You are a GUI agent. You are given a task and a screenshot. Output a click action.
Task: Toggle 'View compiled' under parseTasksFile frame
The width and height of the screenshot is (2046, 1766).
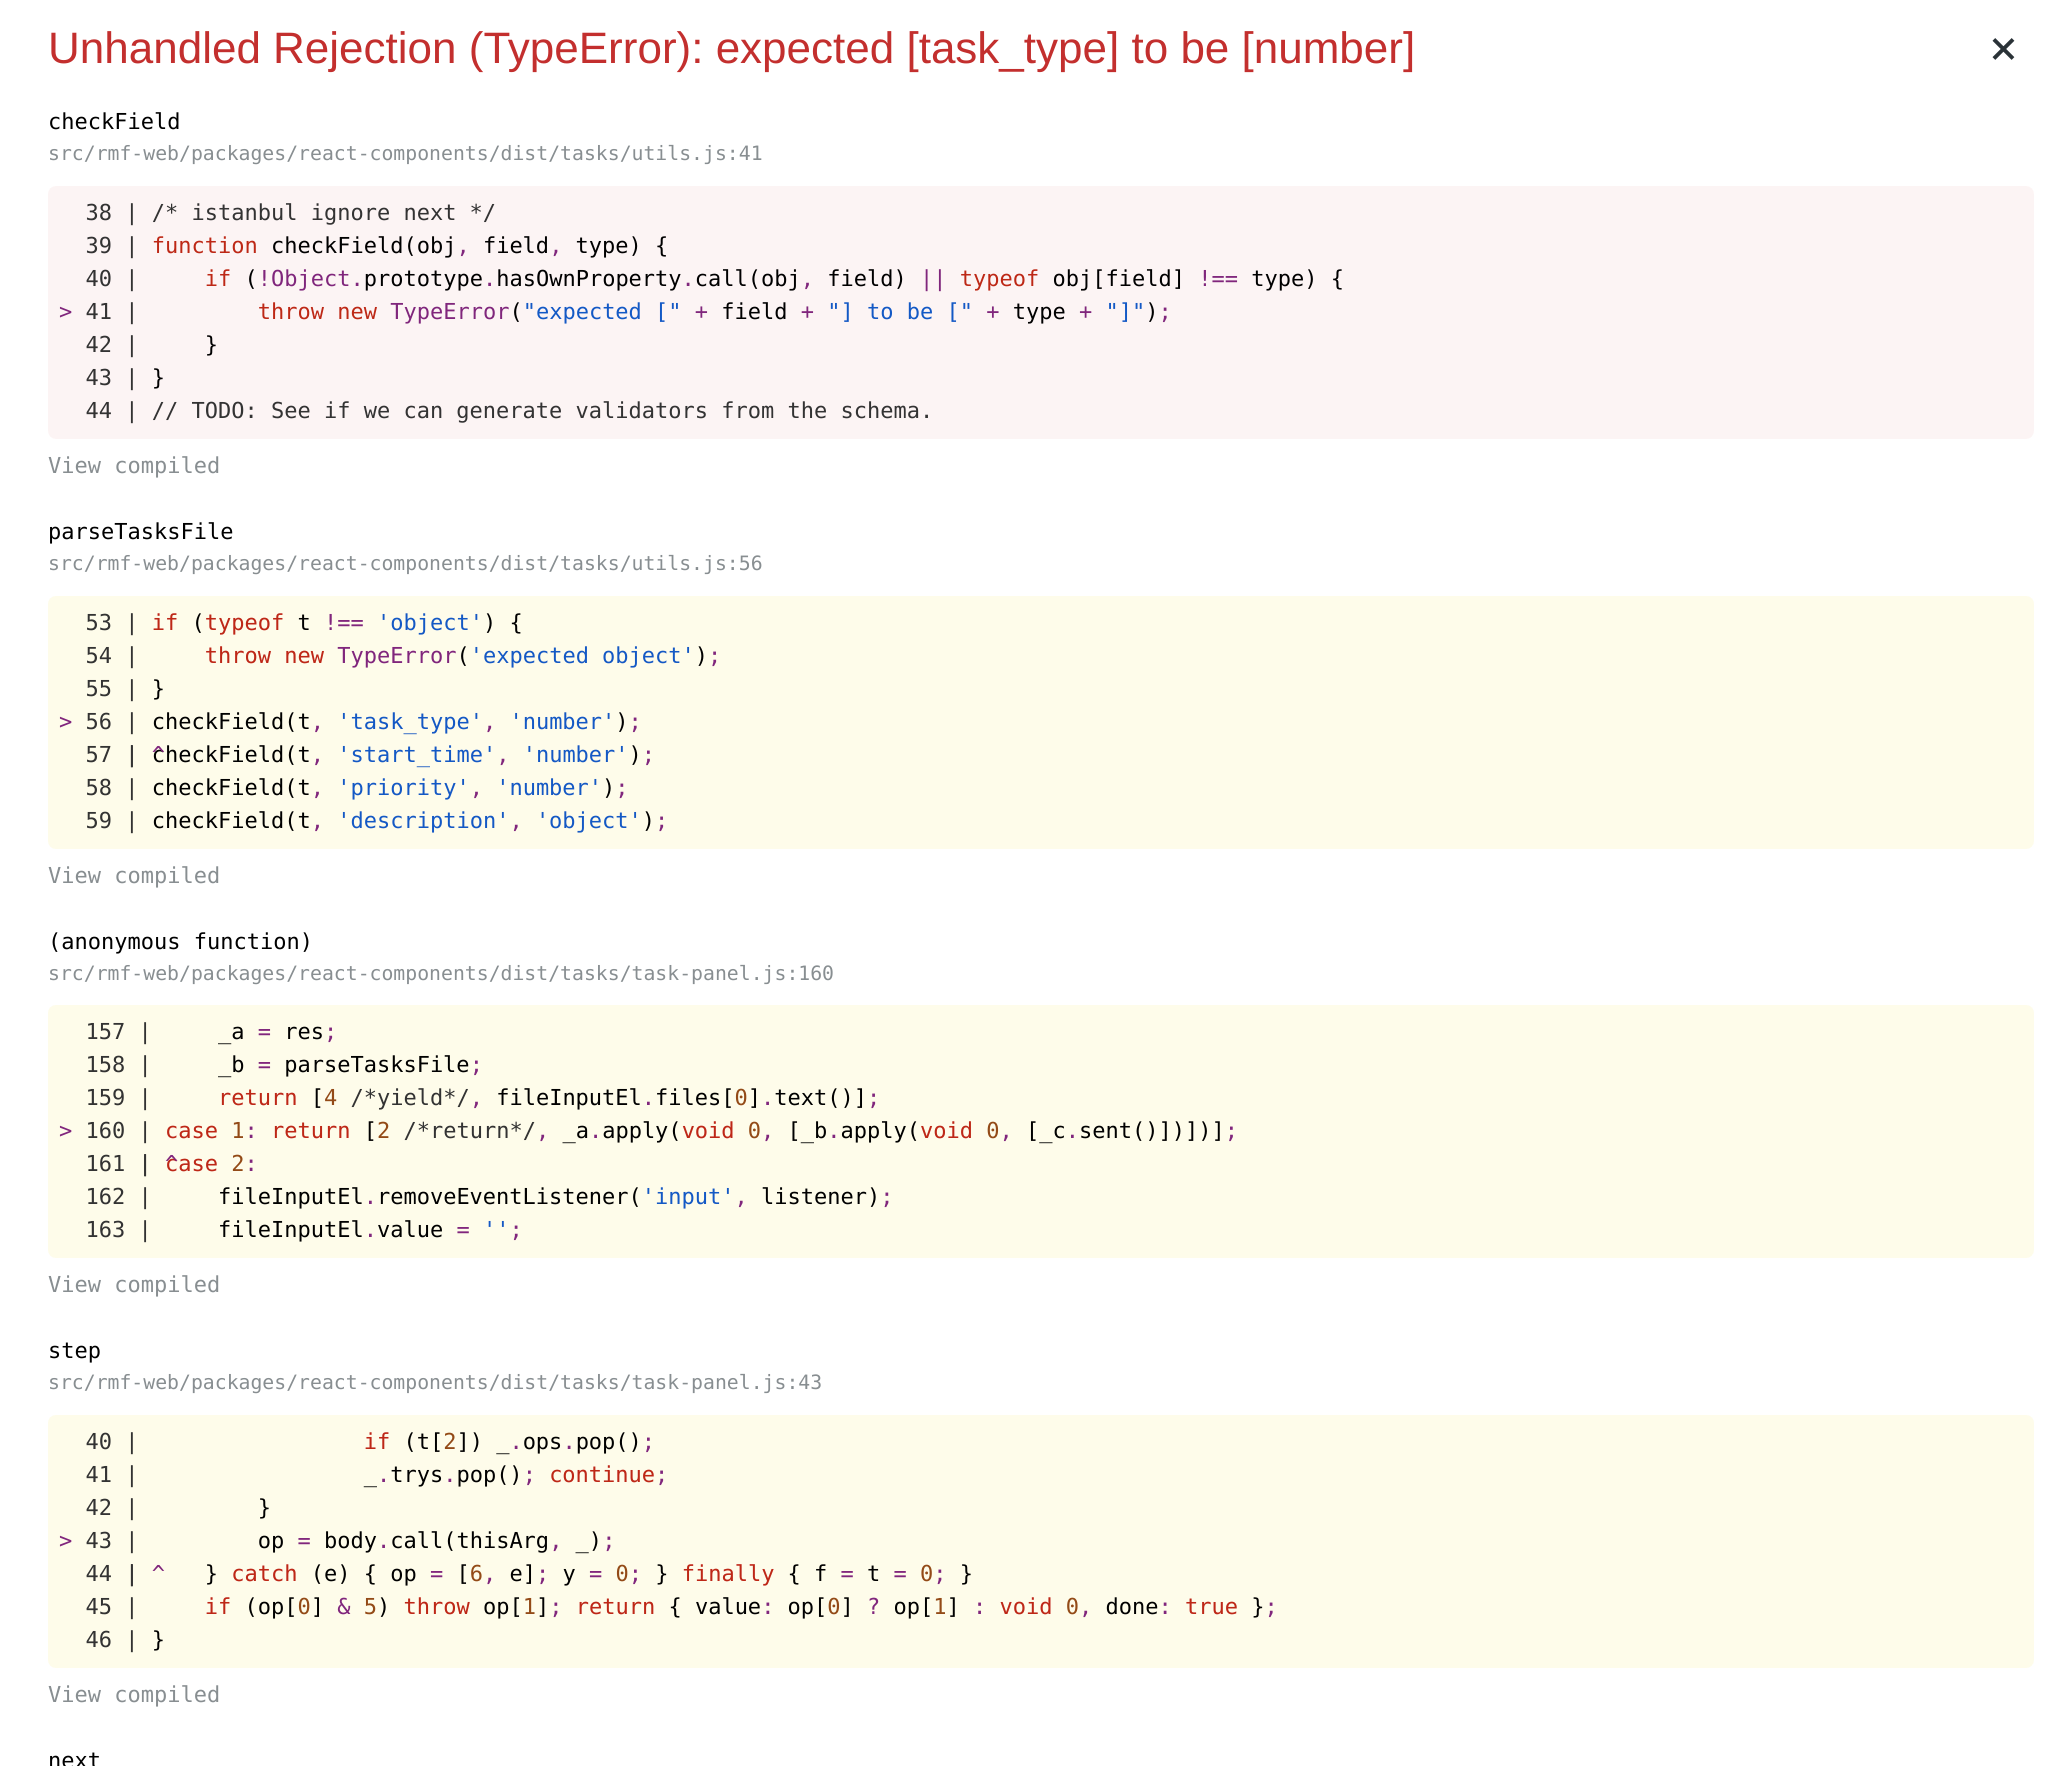(x=134, y=875)
